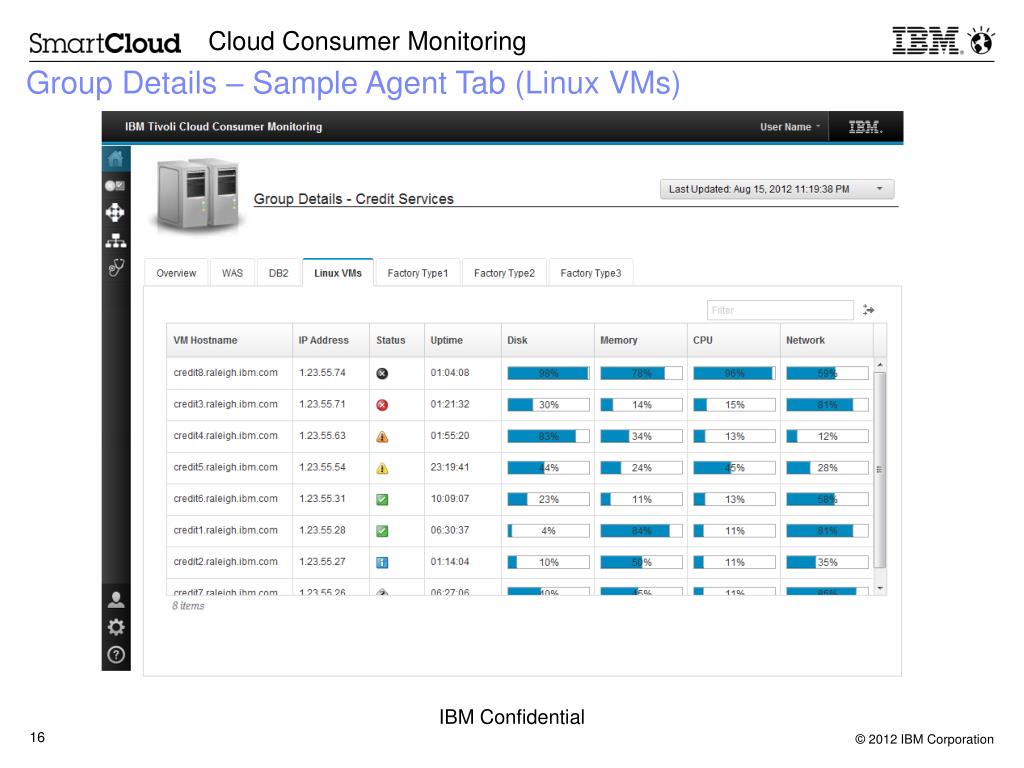
Task: Click the orange warning status icon for credit4
Action: click(x=382, y=436)
